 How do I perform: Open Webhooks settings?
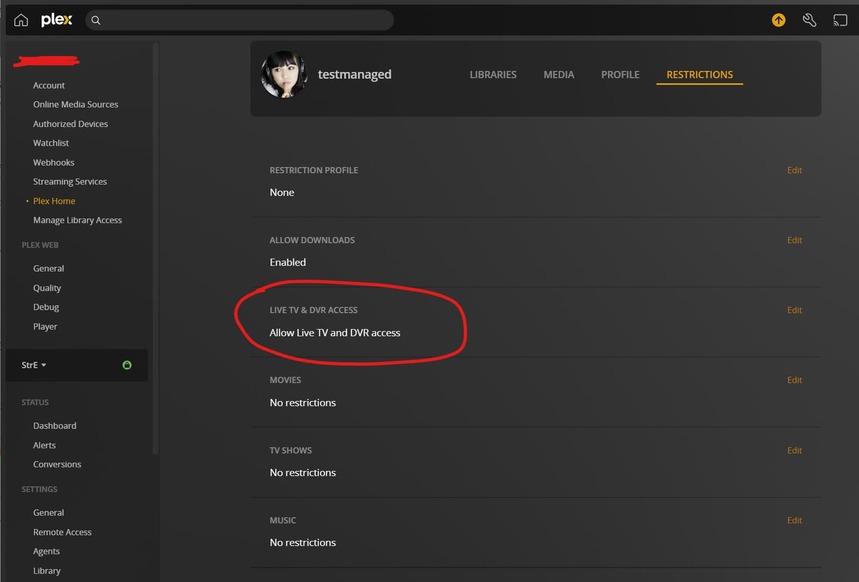point(54,162)
